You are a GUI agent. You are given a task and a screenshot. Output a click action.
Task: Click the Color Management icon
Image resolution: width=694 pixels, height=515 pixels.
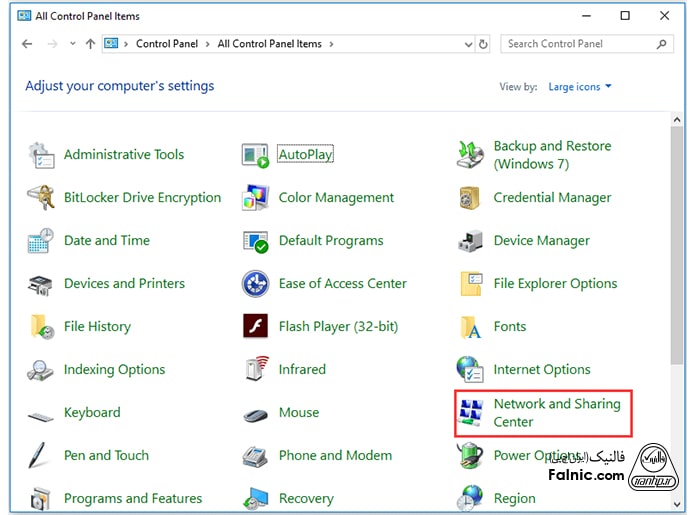pos(256,198)
